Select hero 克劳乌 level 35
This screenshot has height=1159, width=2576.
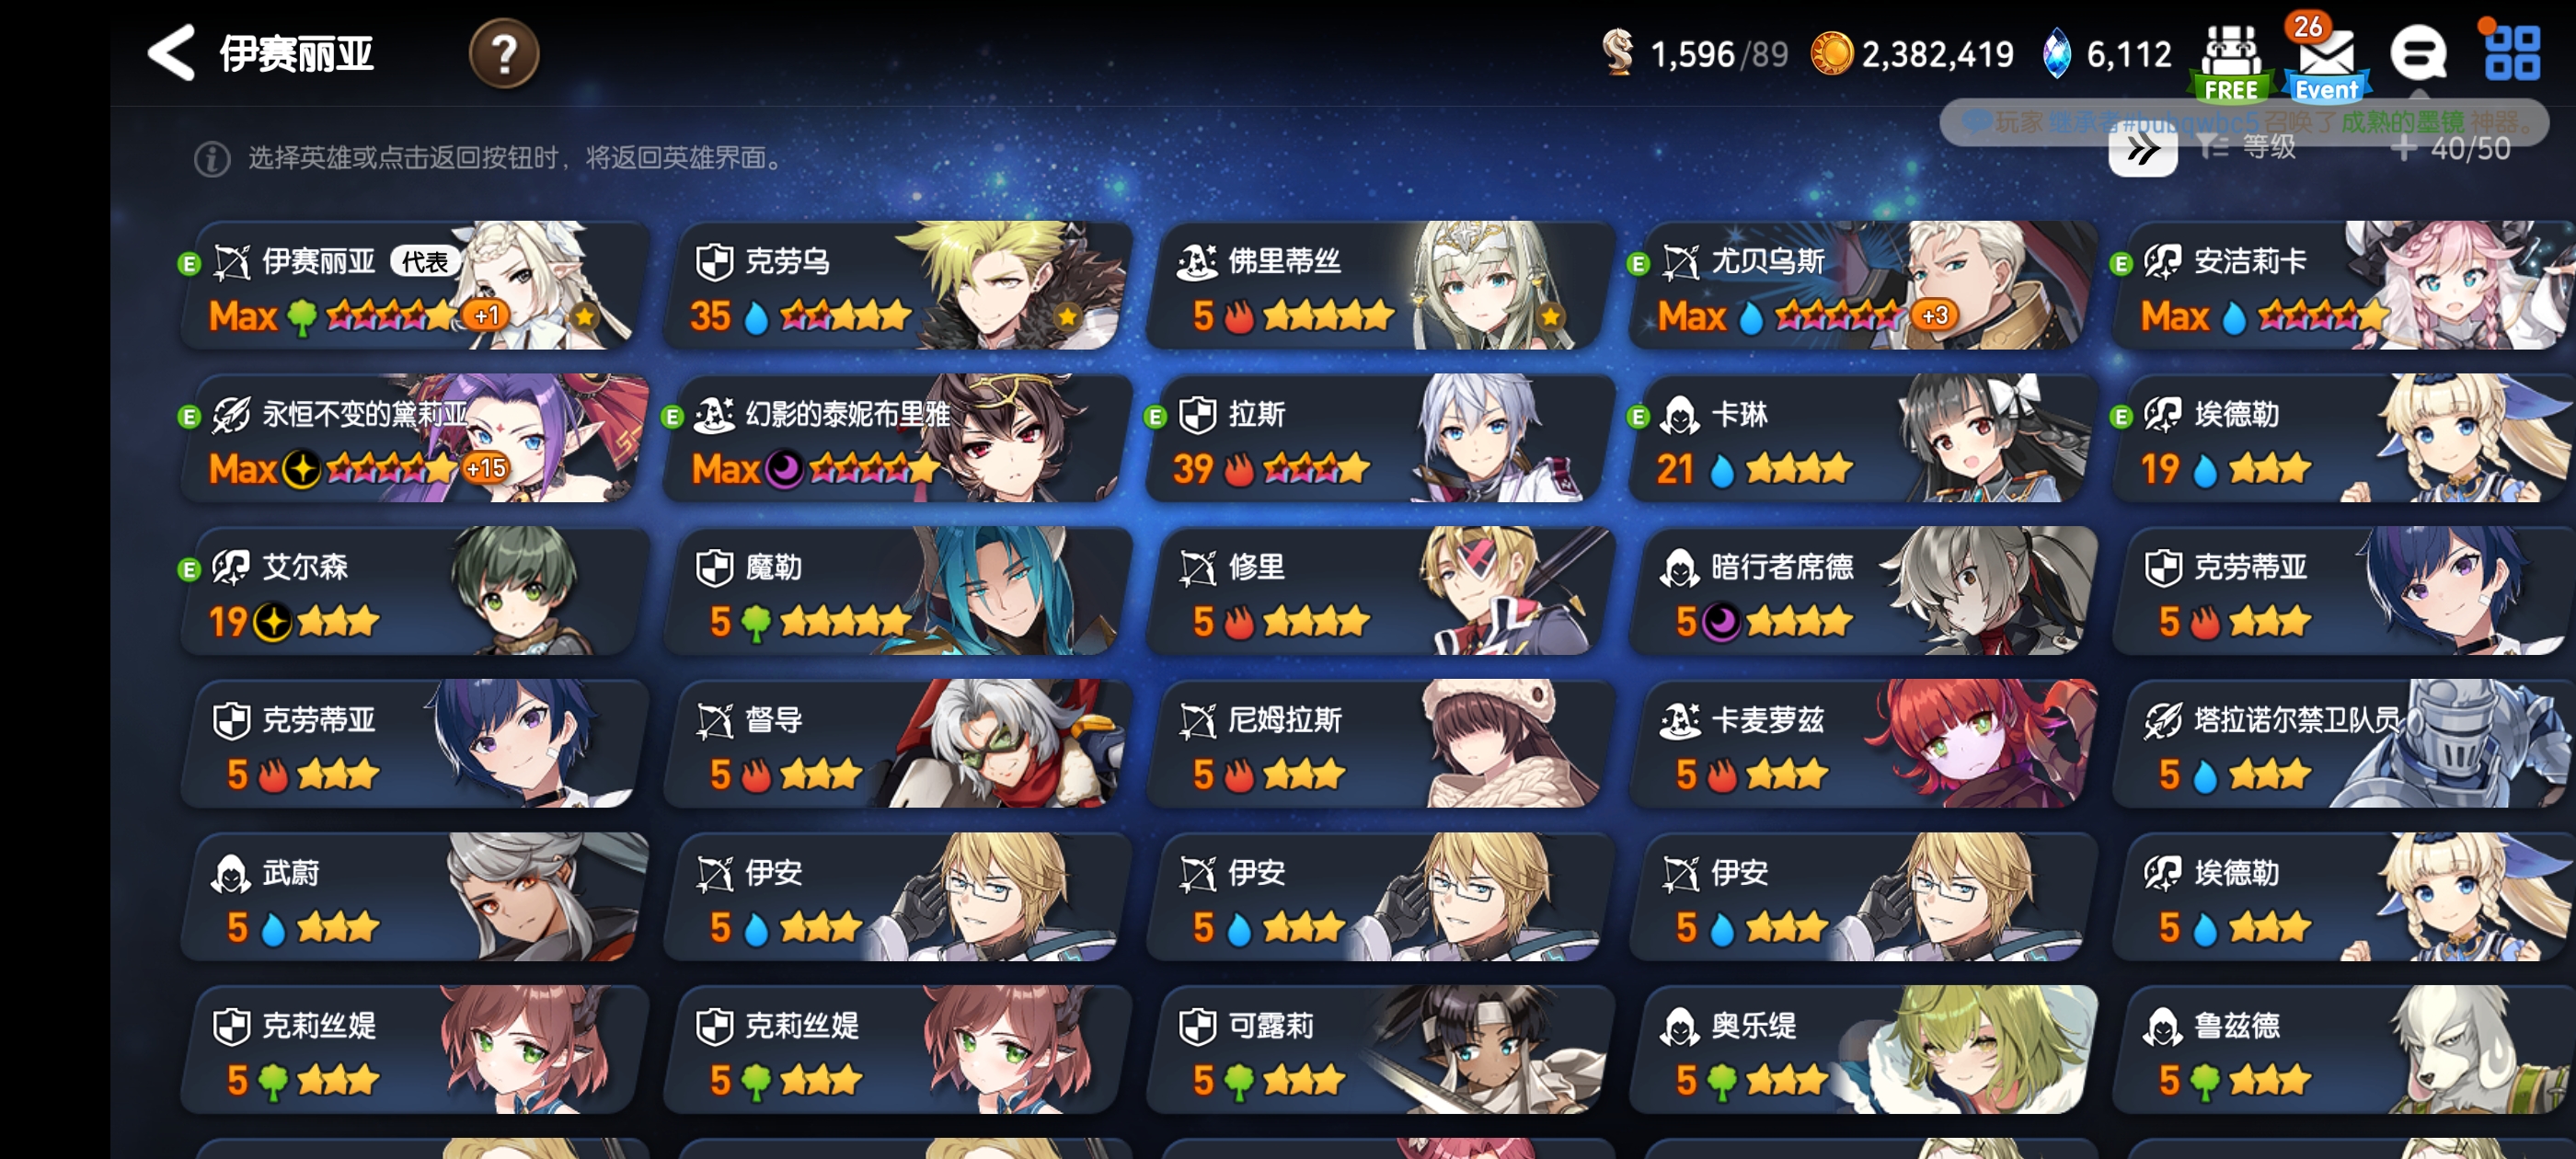click(896, 286)
